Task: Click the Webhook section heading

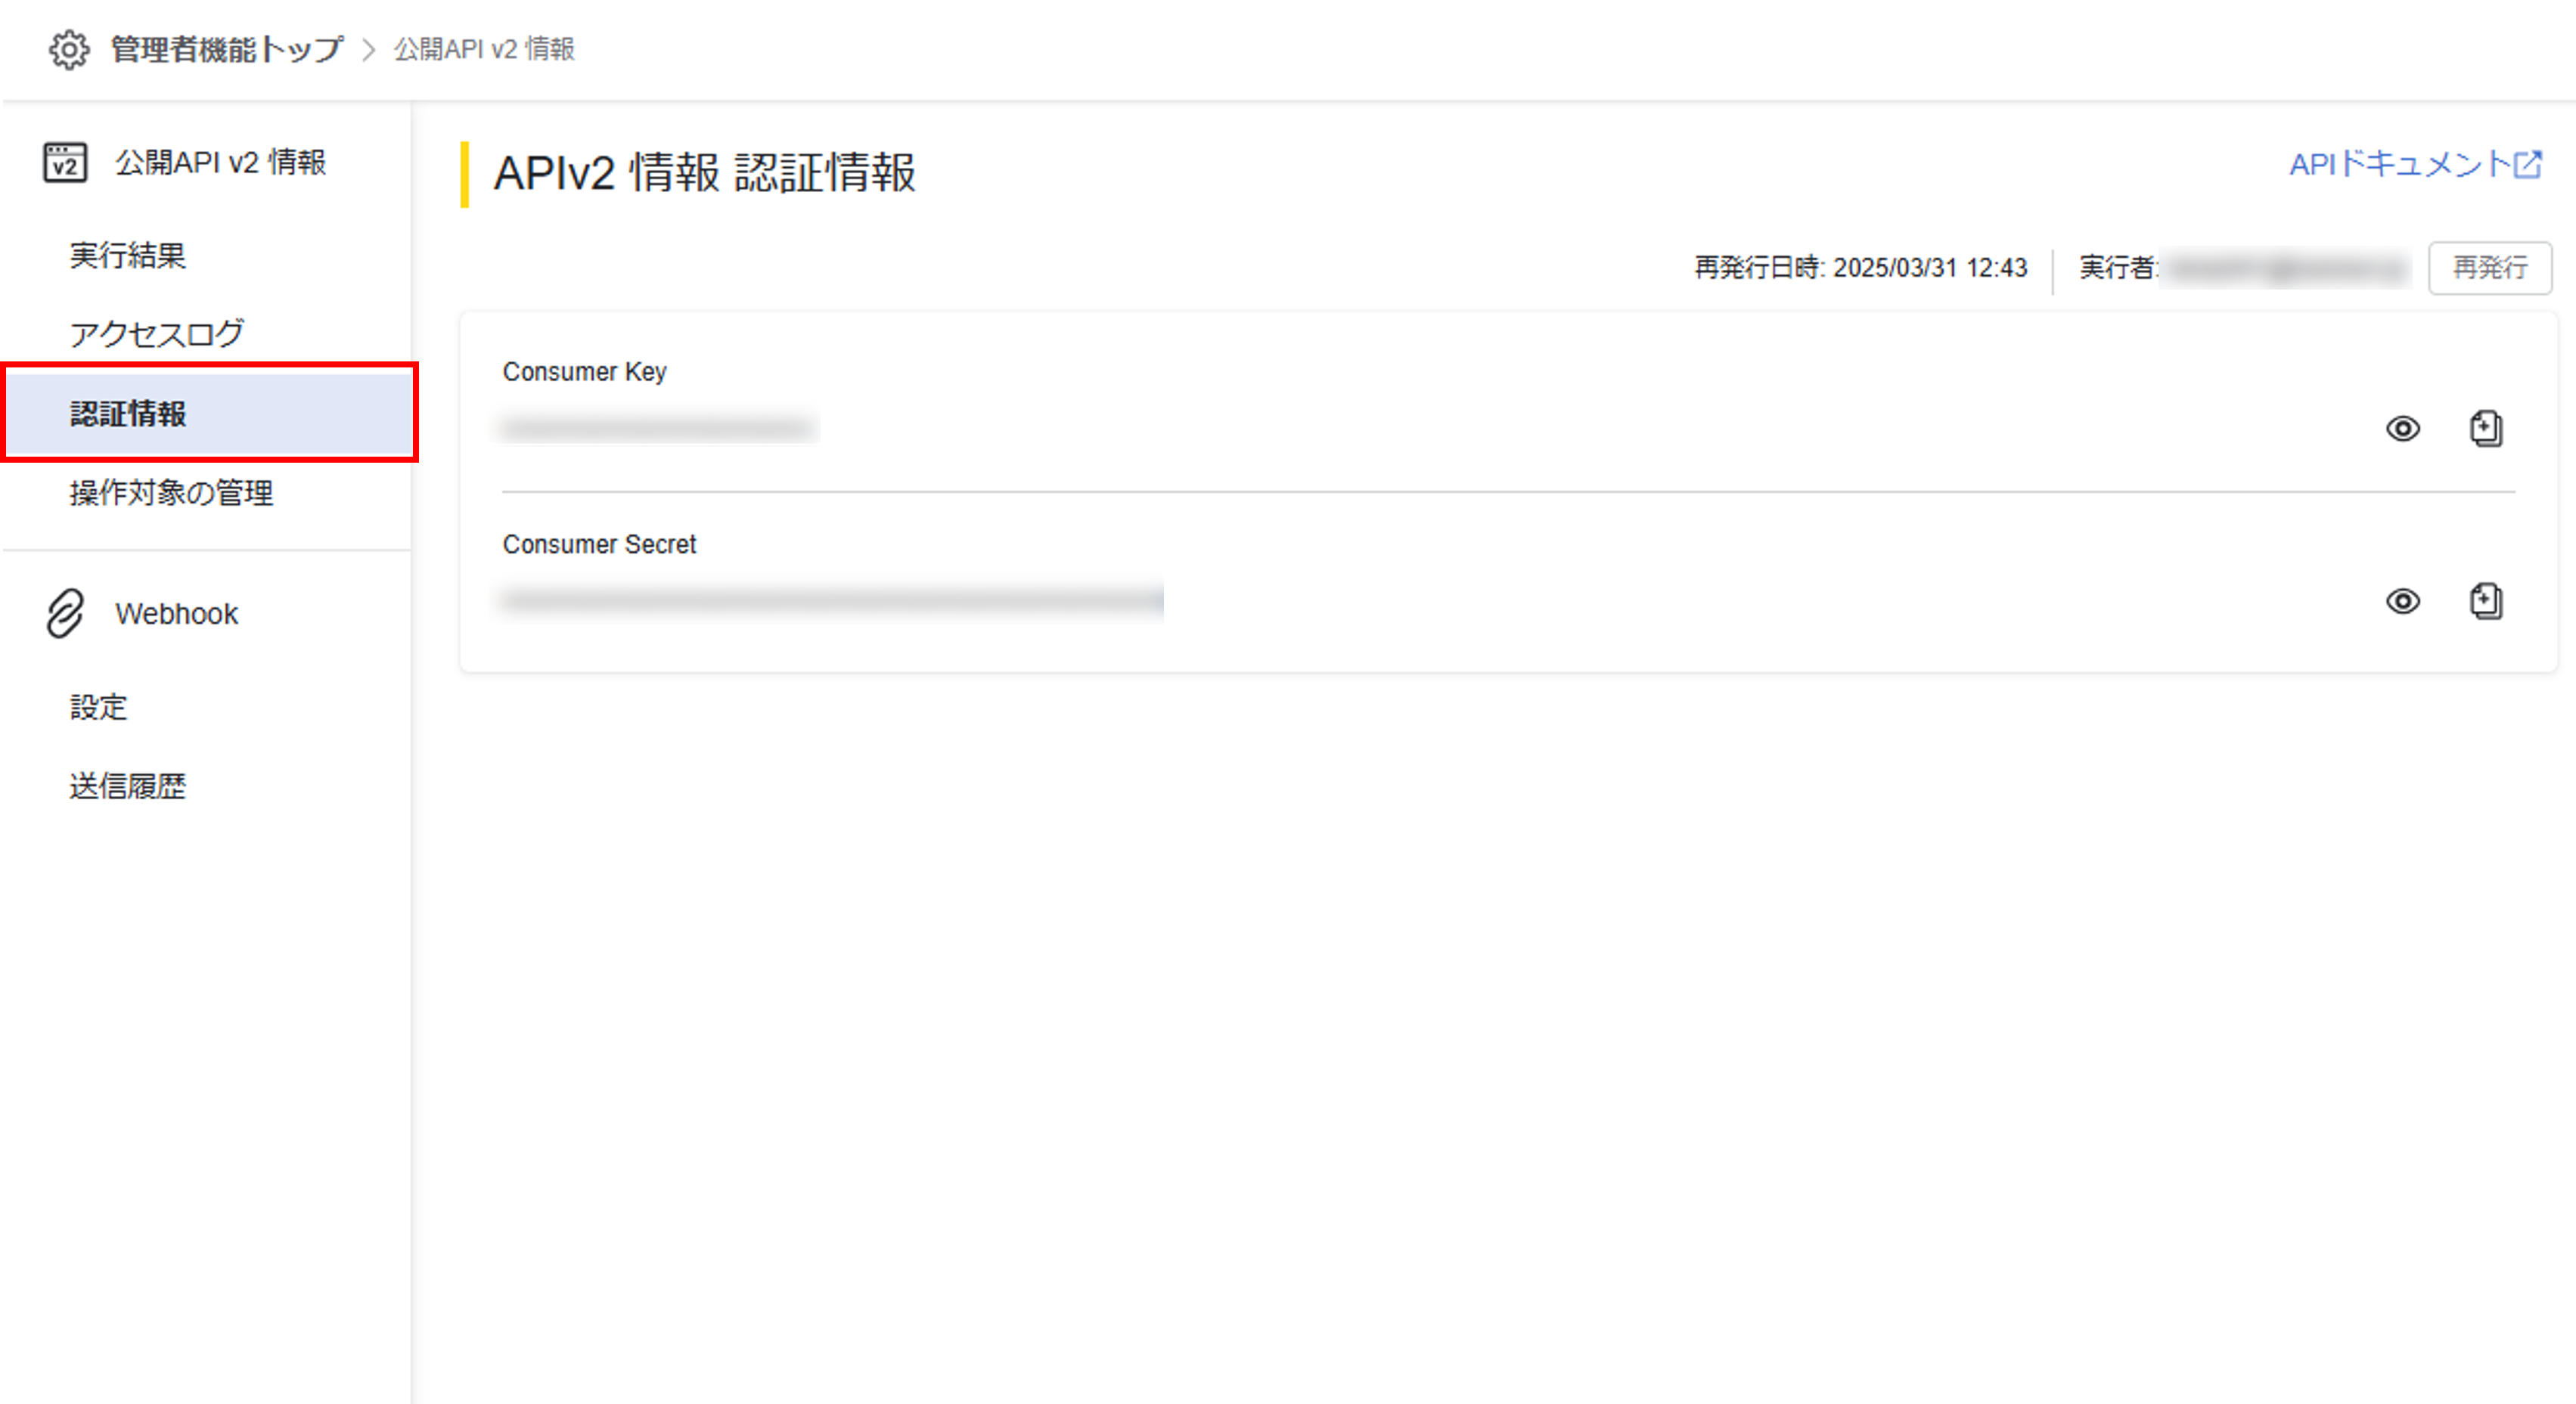Action: point(177,613)
